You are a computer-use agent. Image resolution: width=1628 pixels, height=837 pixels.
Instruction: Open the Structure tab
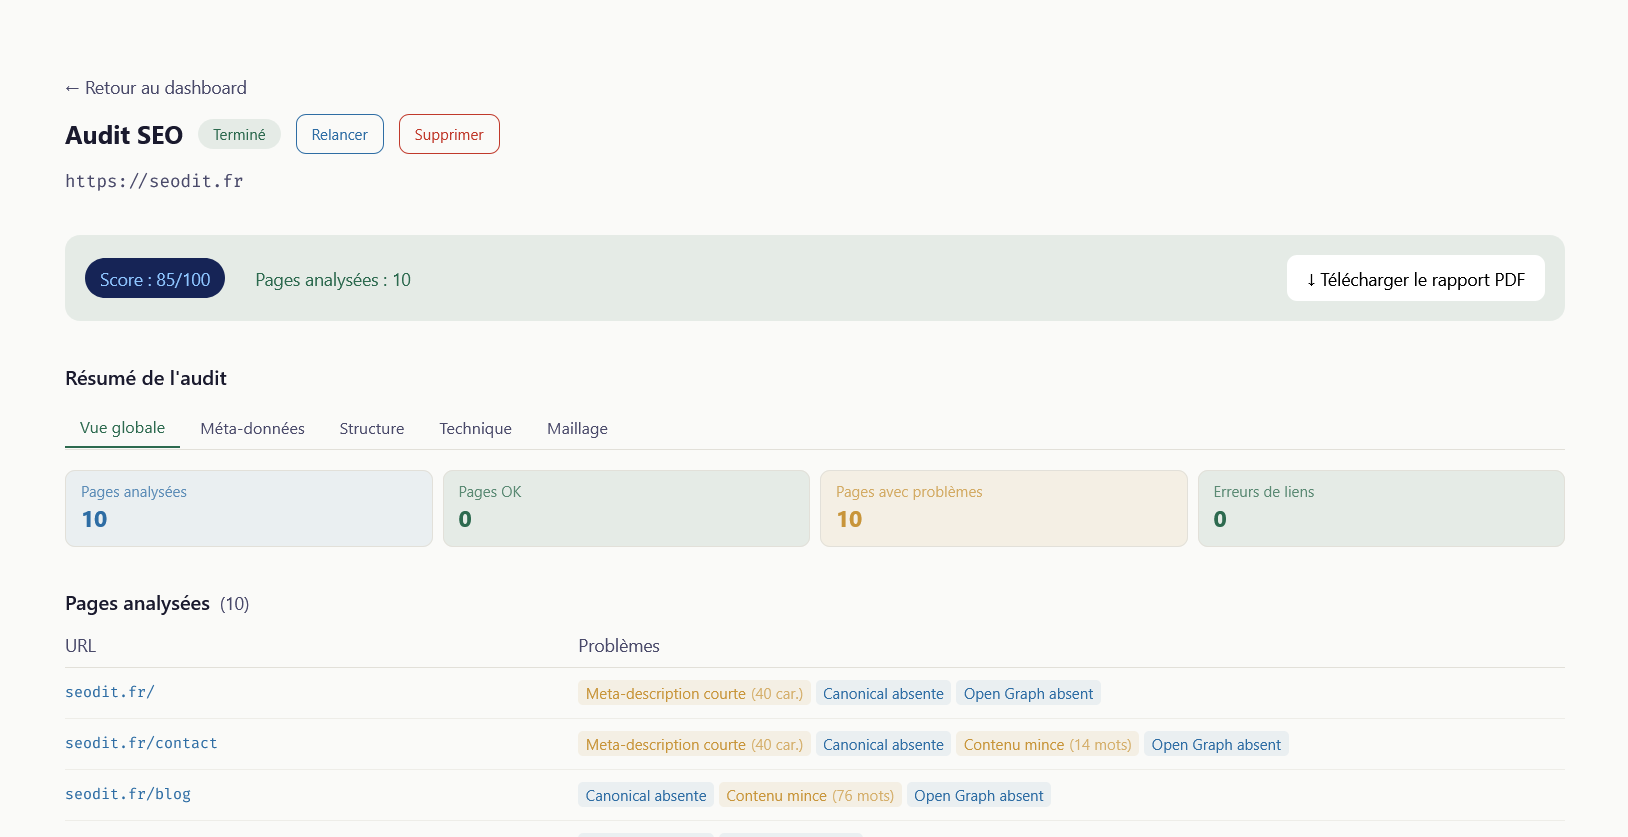pyautogui.click(x=372, y=429)
